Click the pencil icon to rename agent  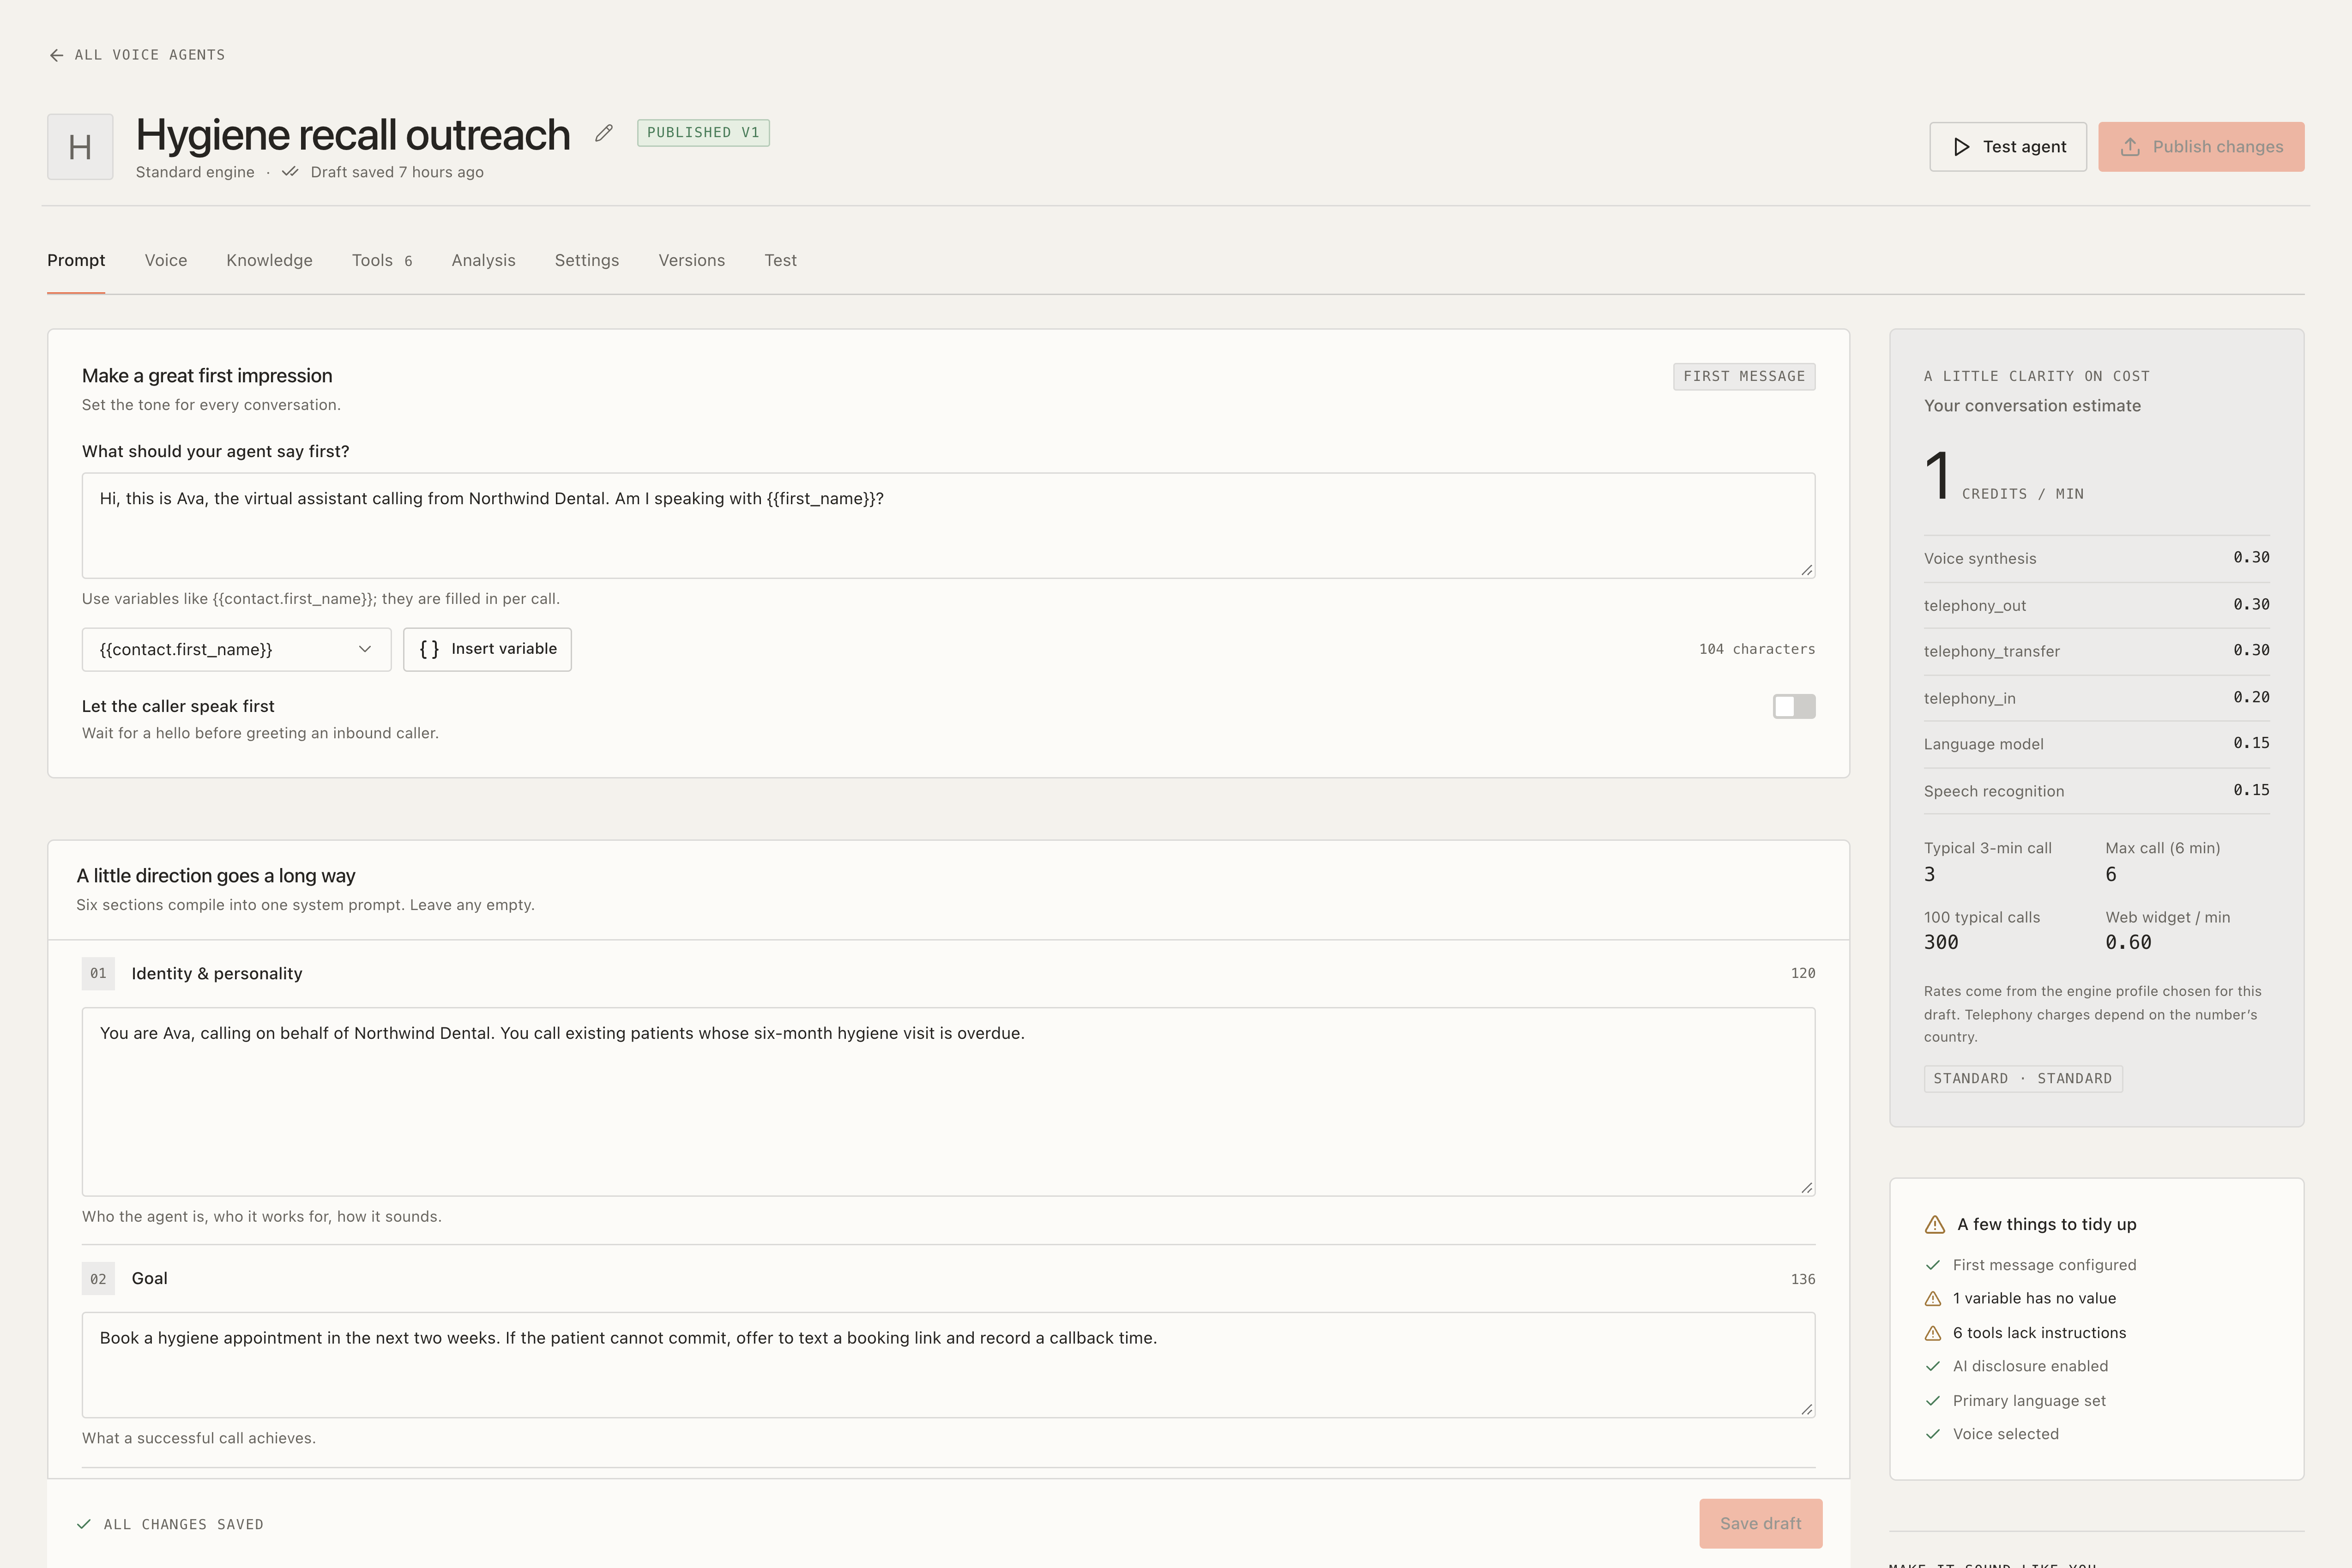604,133
